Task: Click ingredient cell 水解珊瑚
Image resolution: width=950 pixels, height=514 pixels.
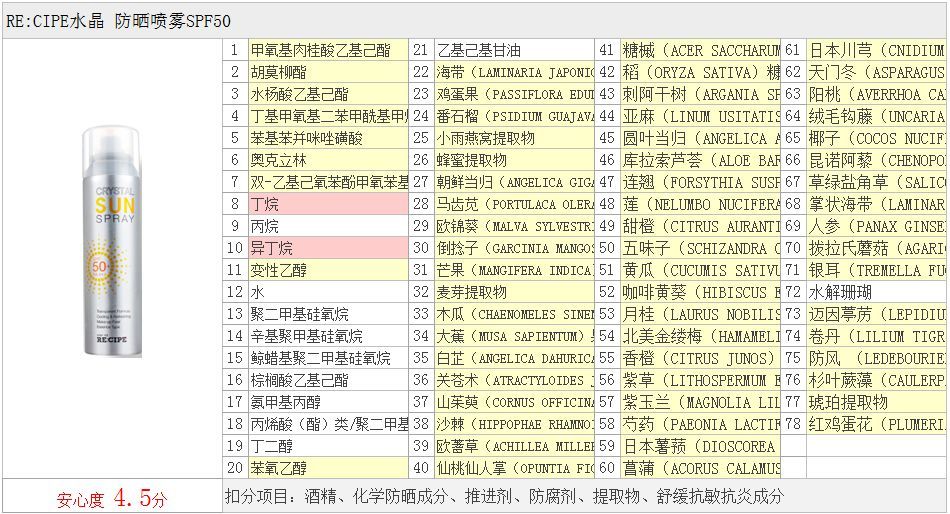Action: [876, 292]
